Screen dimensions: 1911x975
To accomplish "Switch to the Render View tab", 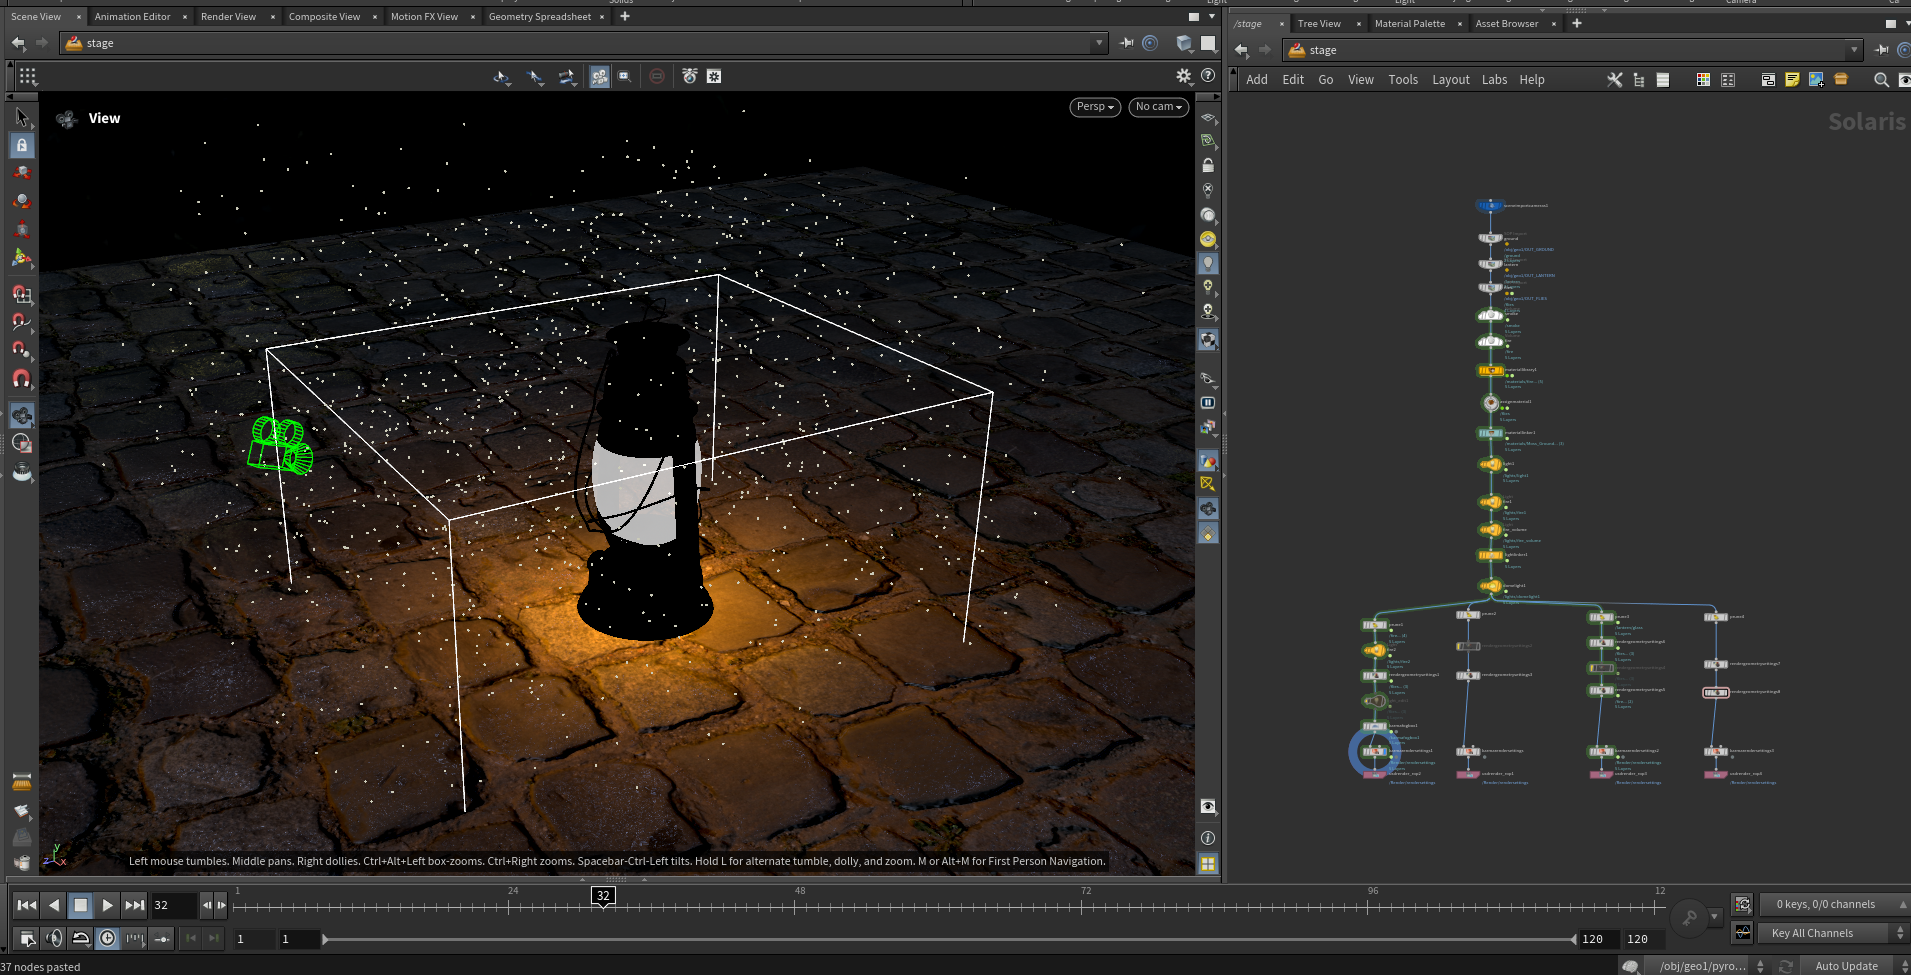I will point(228,17).
